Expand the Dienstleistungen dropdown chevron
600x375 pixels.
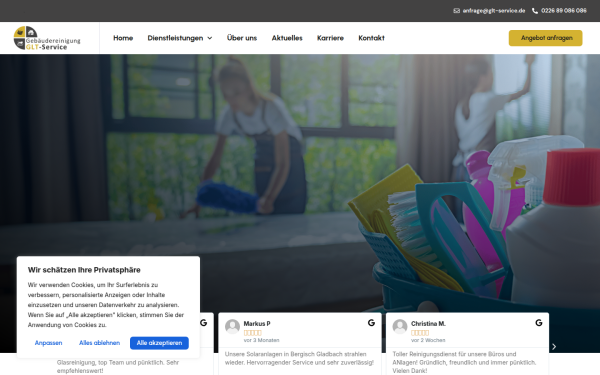(x=210, y=38)
